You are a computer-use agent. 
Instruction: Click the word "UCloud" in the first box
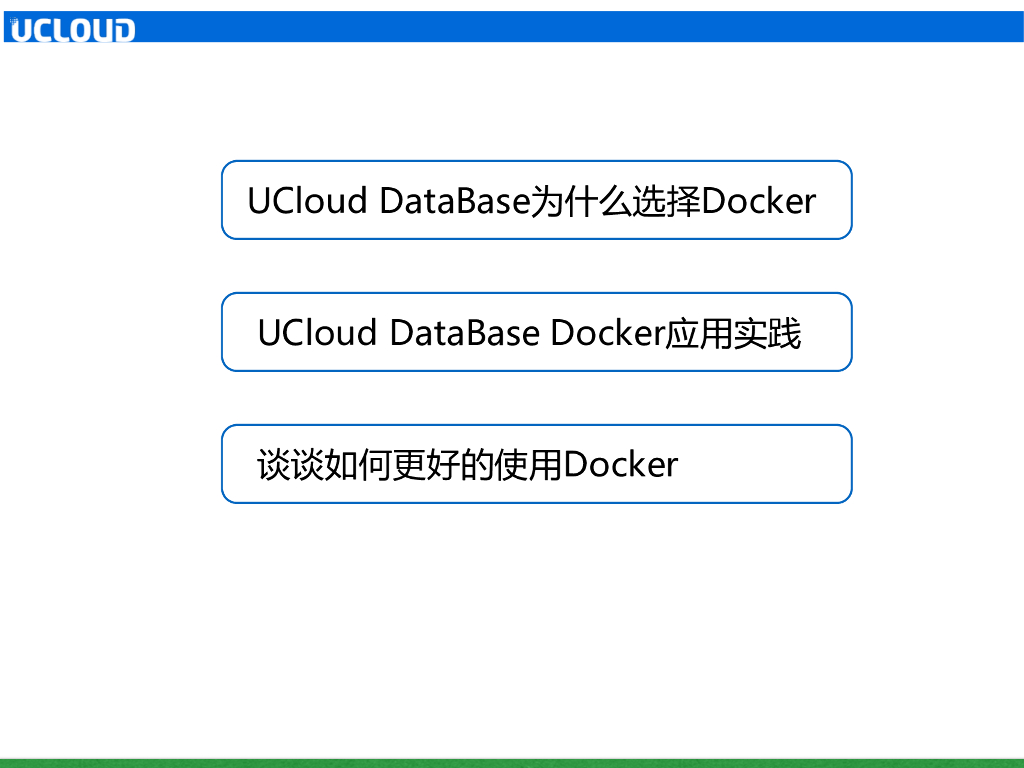[x=307, y=201]
